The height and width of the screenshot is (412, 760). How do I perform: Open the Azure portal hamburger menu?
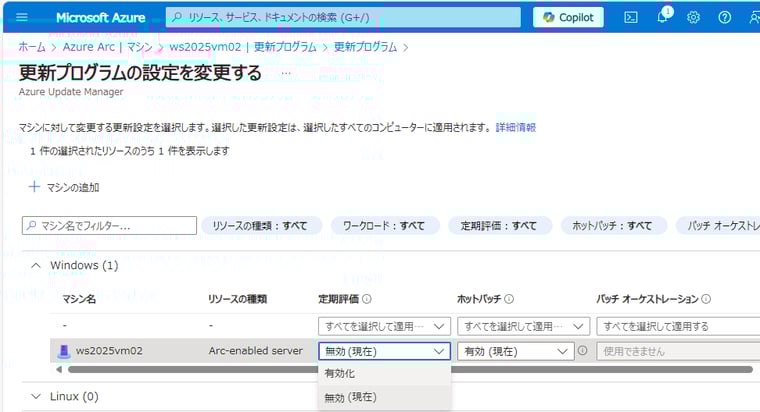coord(22,17)
